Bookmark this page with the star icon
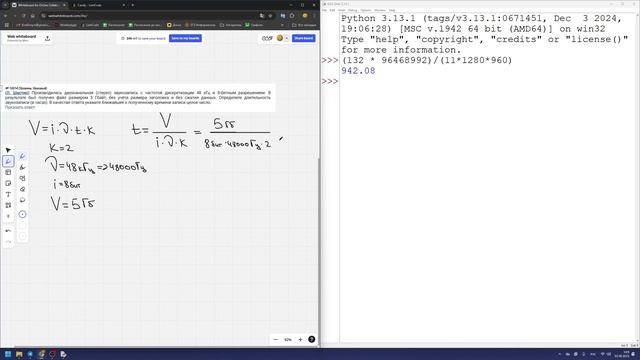Viewport: 640px width, 360px height. pos(270,16)
